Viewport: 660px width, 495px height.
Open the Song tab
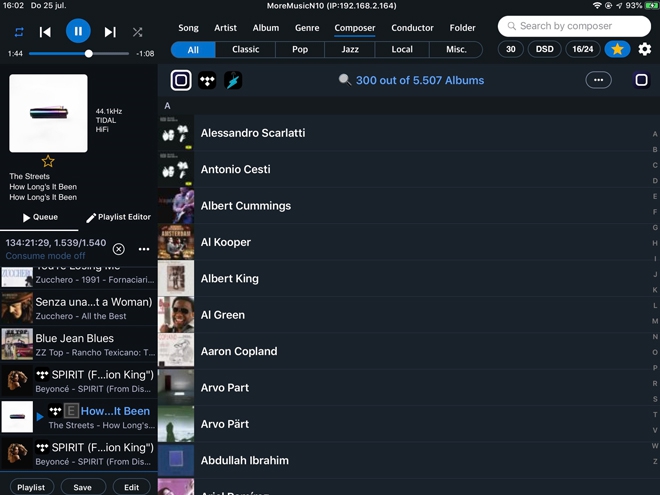188,28
